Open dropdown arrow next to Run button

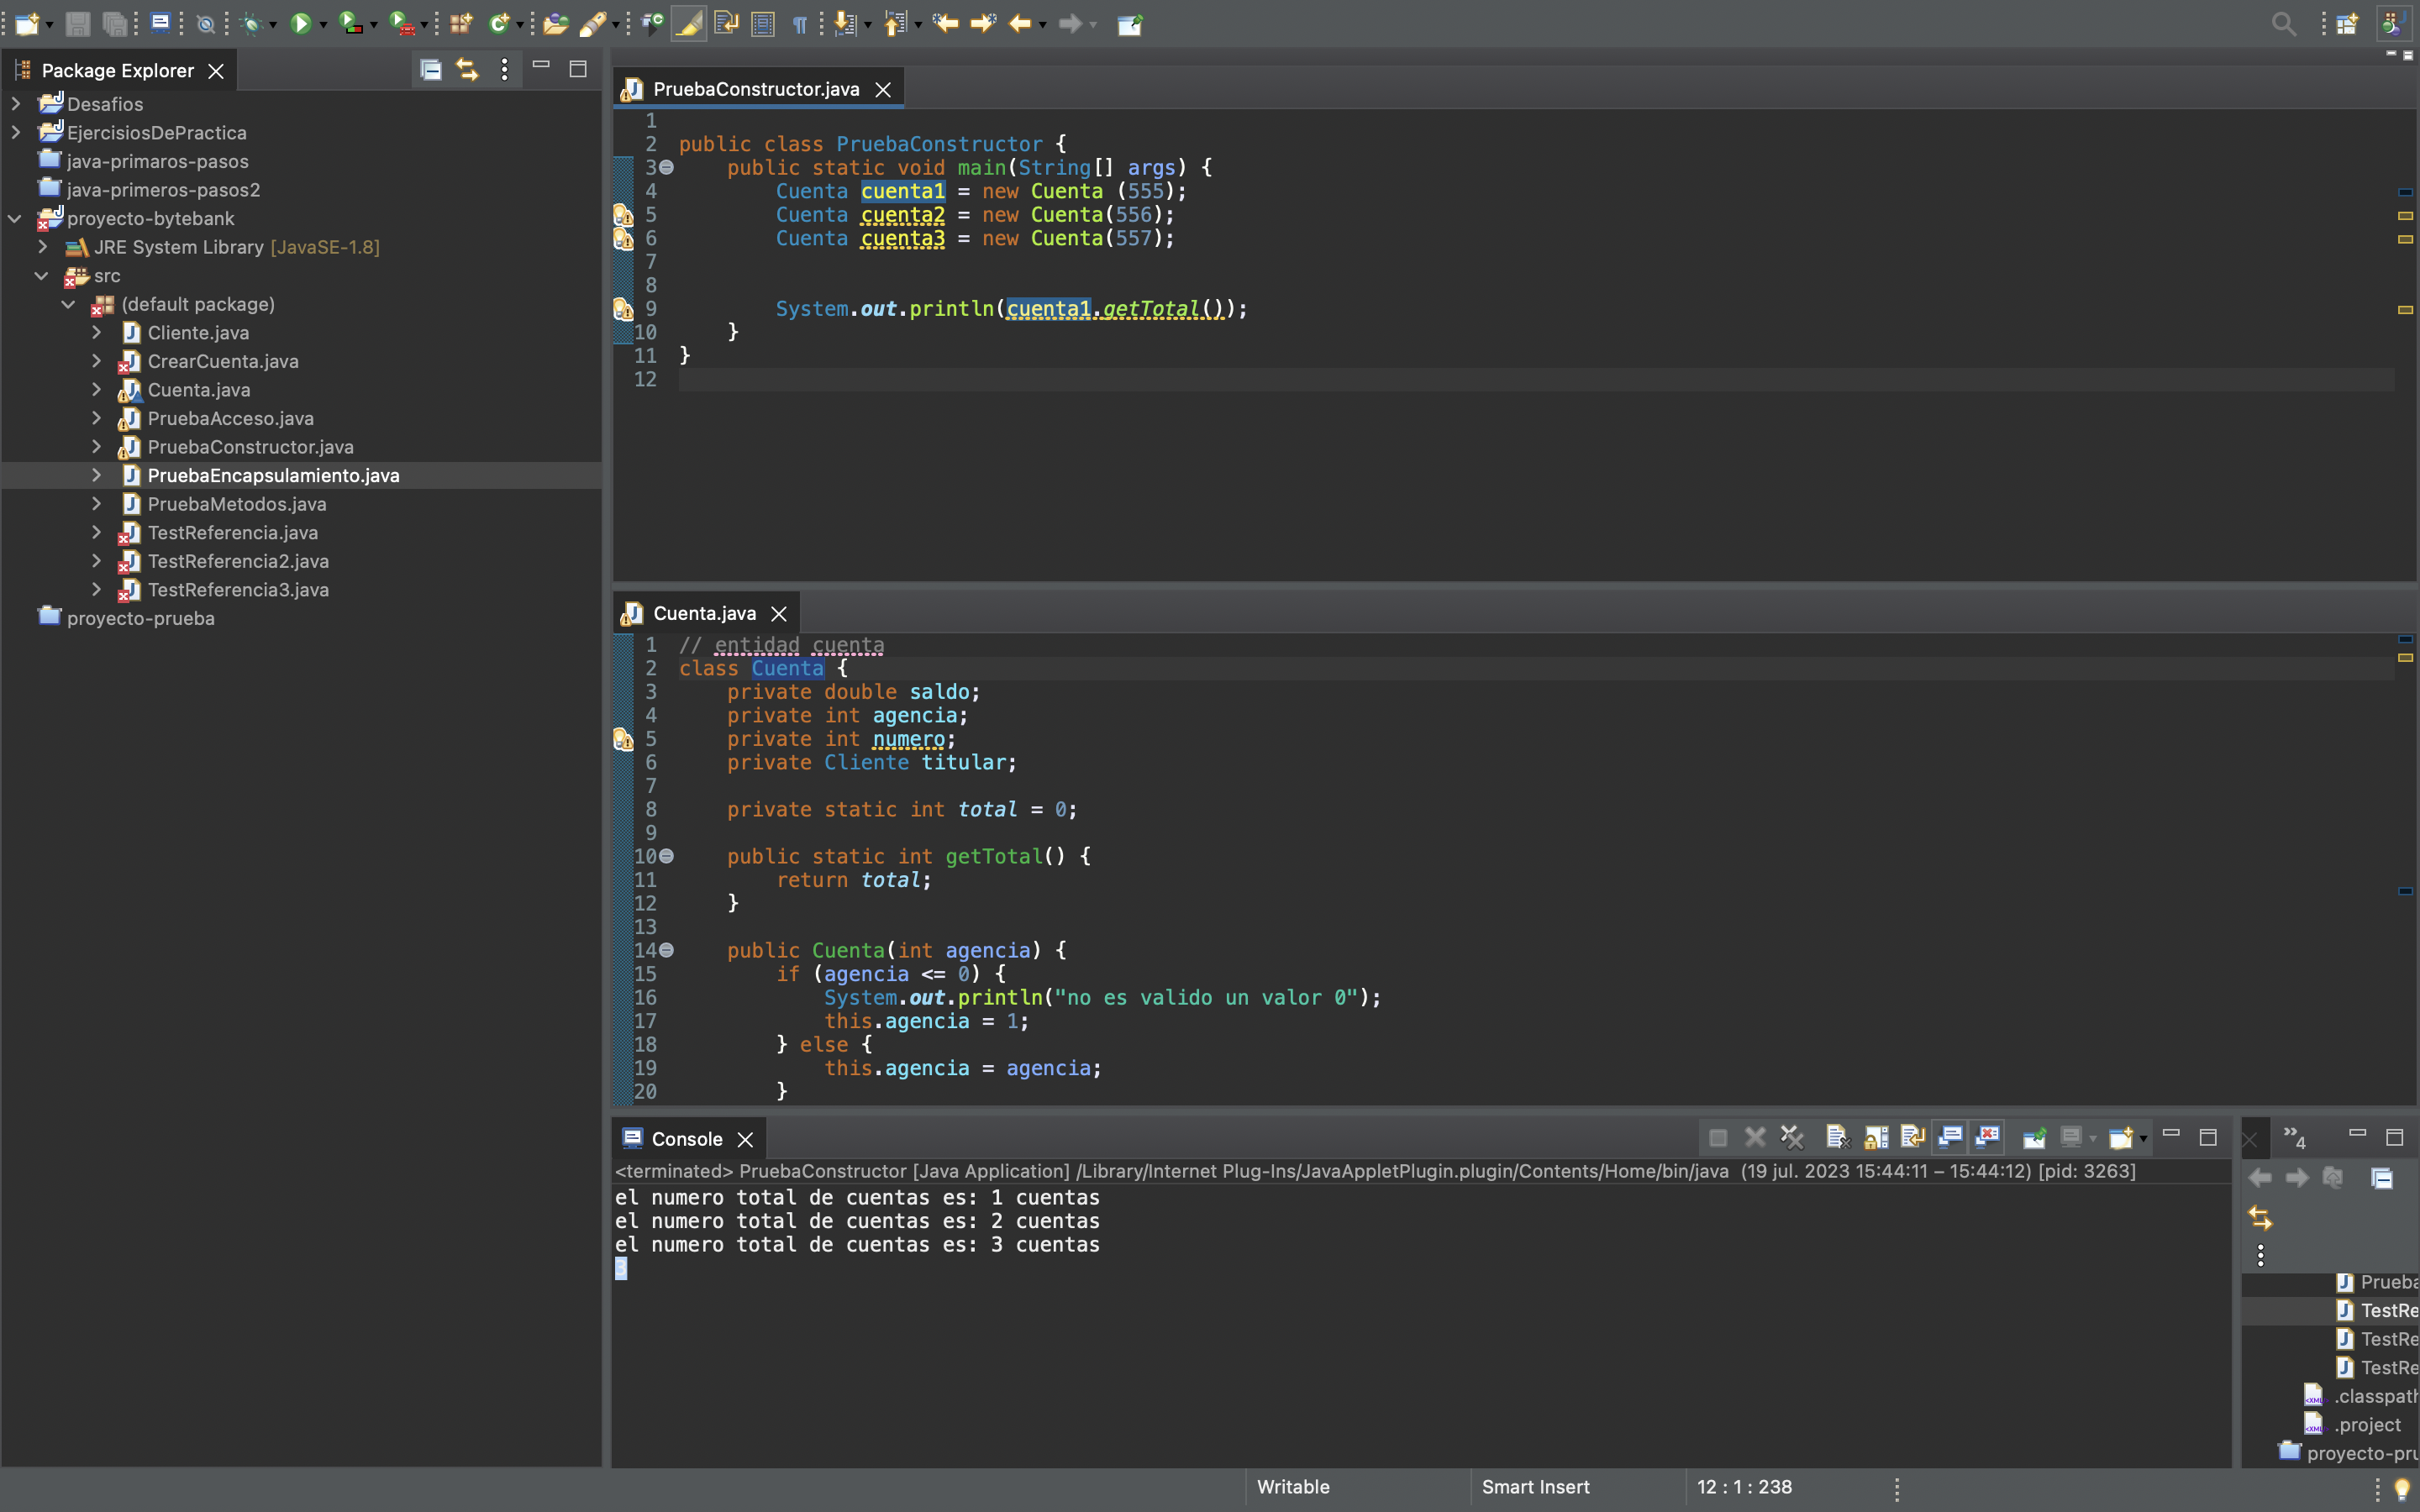pos(323,25)
